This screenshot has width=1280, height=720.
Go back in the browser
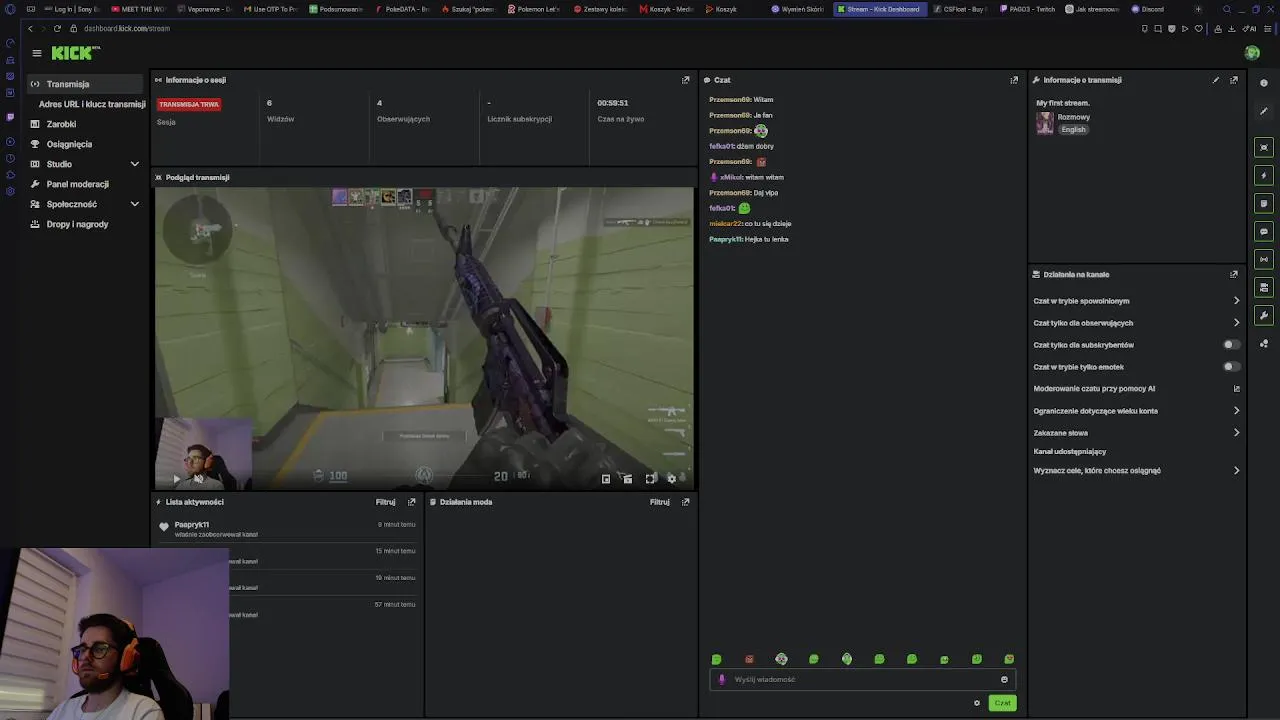point(30,28)
